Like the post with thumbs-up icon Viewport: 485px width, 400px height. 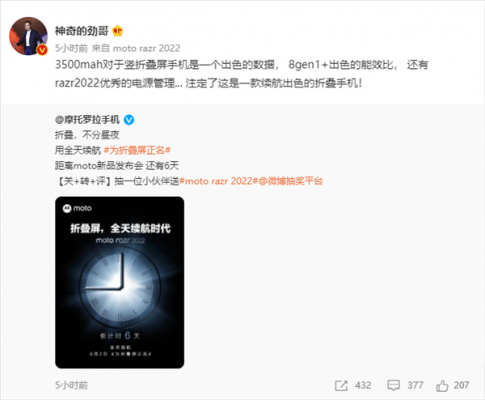tap(442, 386)
